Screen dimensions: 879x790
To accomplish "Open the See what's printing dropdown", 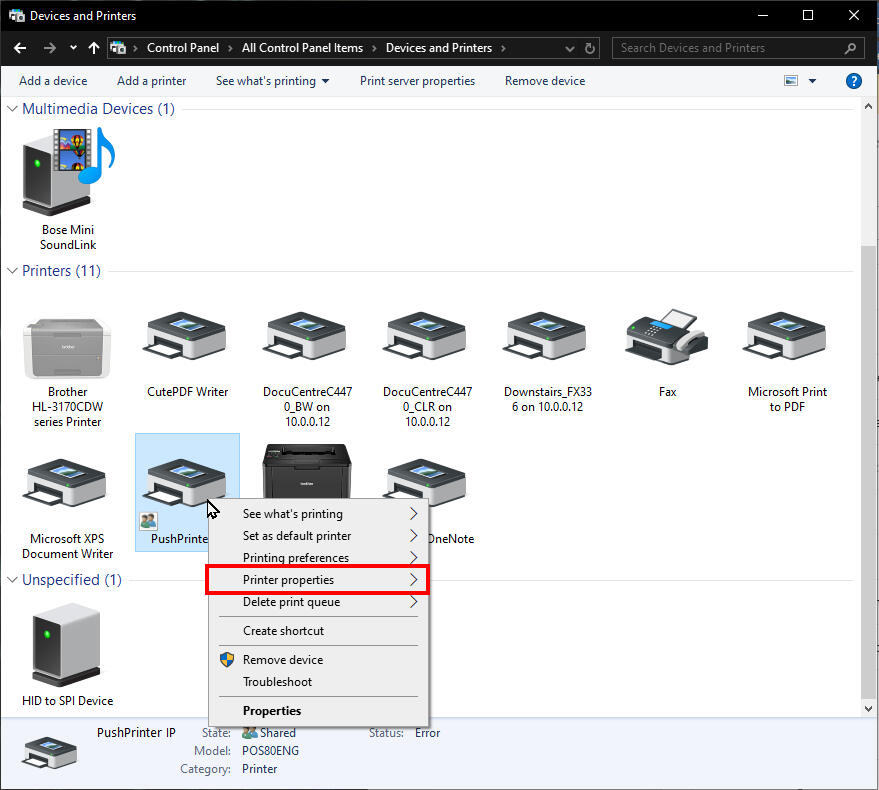I will pos(272,81).
